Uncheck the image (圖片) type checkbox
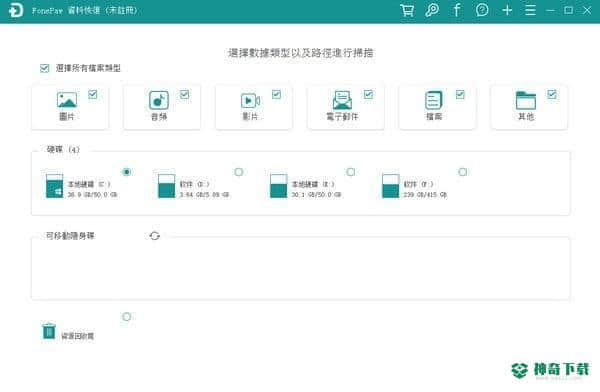Screen dimensions: 600x392 pos(93,94)
